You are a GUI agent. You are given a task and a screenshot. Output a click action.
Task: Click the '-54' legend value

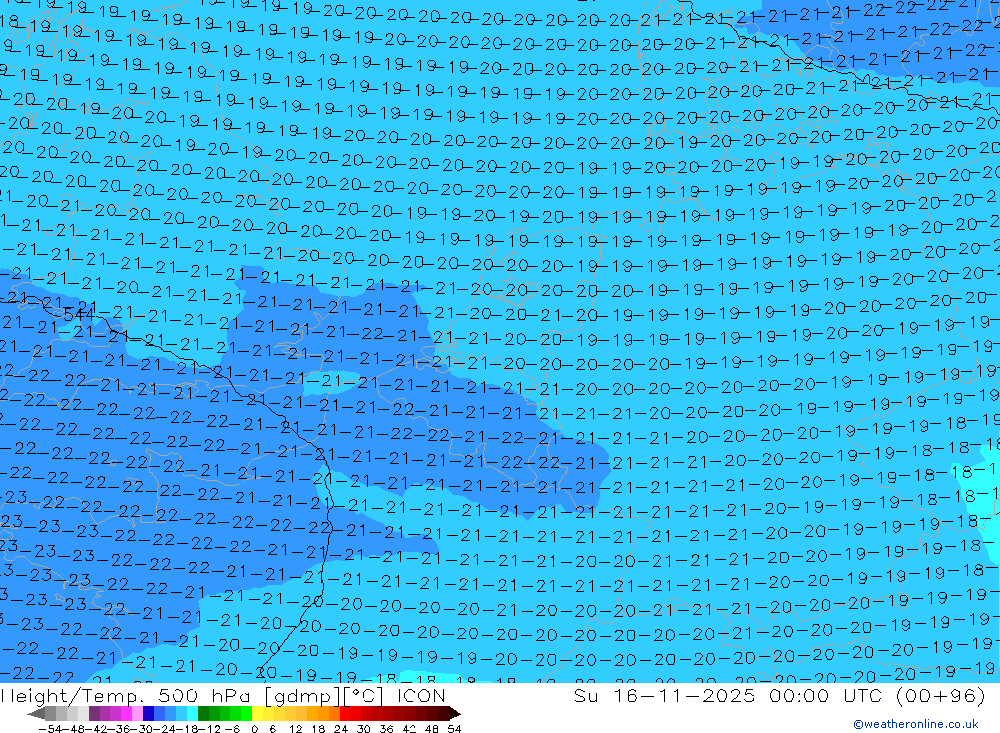point(51,729)
